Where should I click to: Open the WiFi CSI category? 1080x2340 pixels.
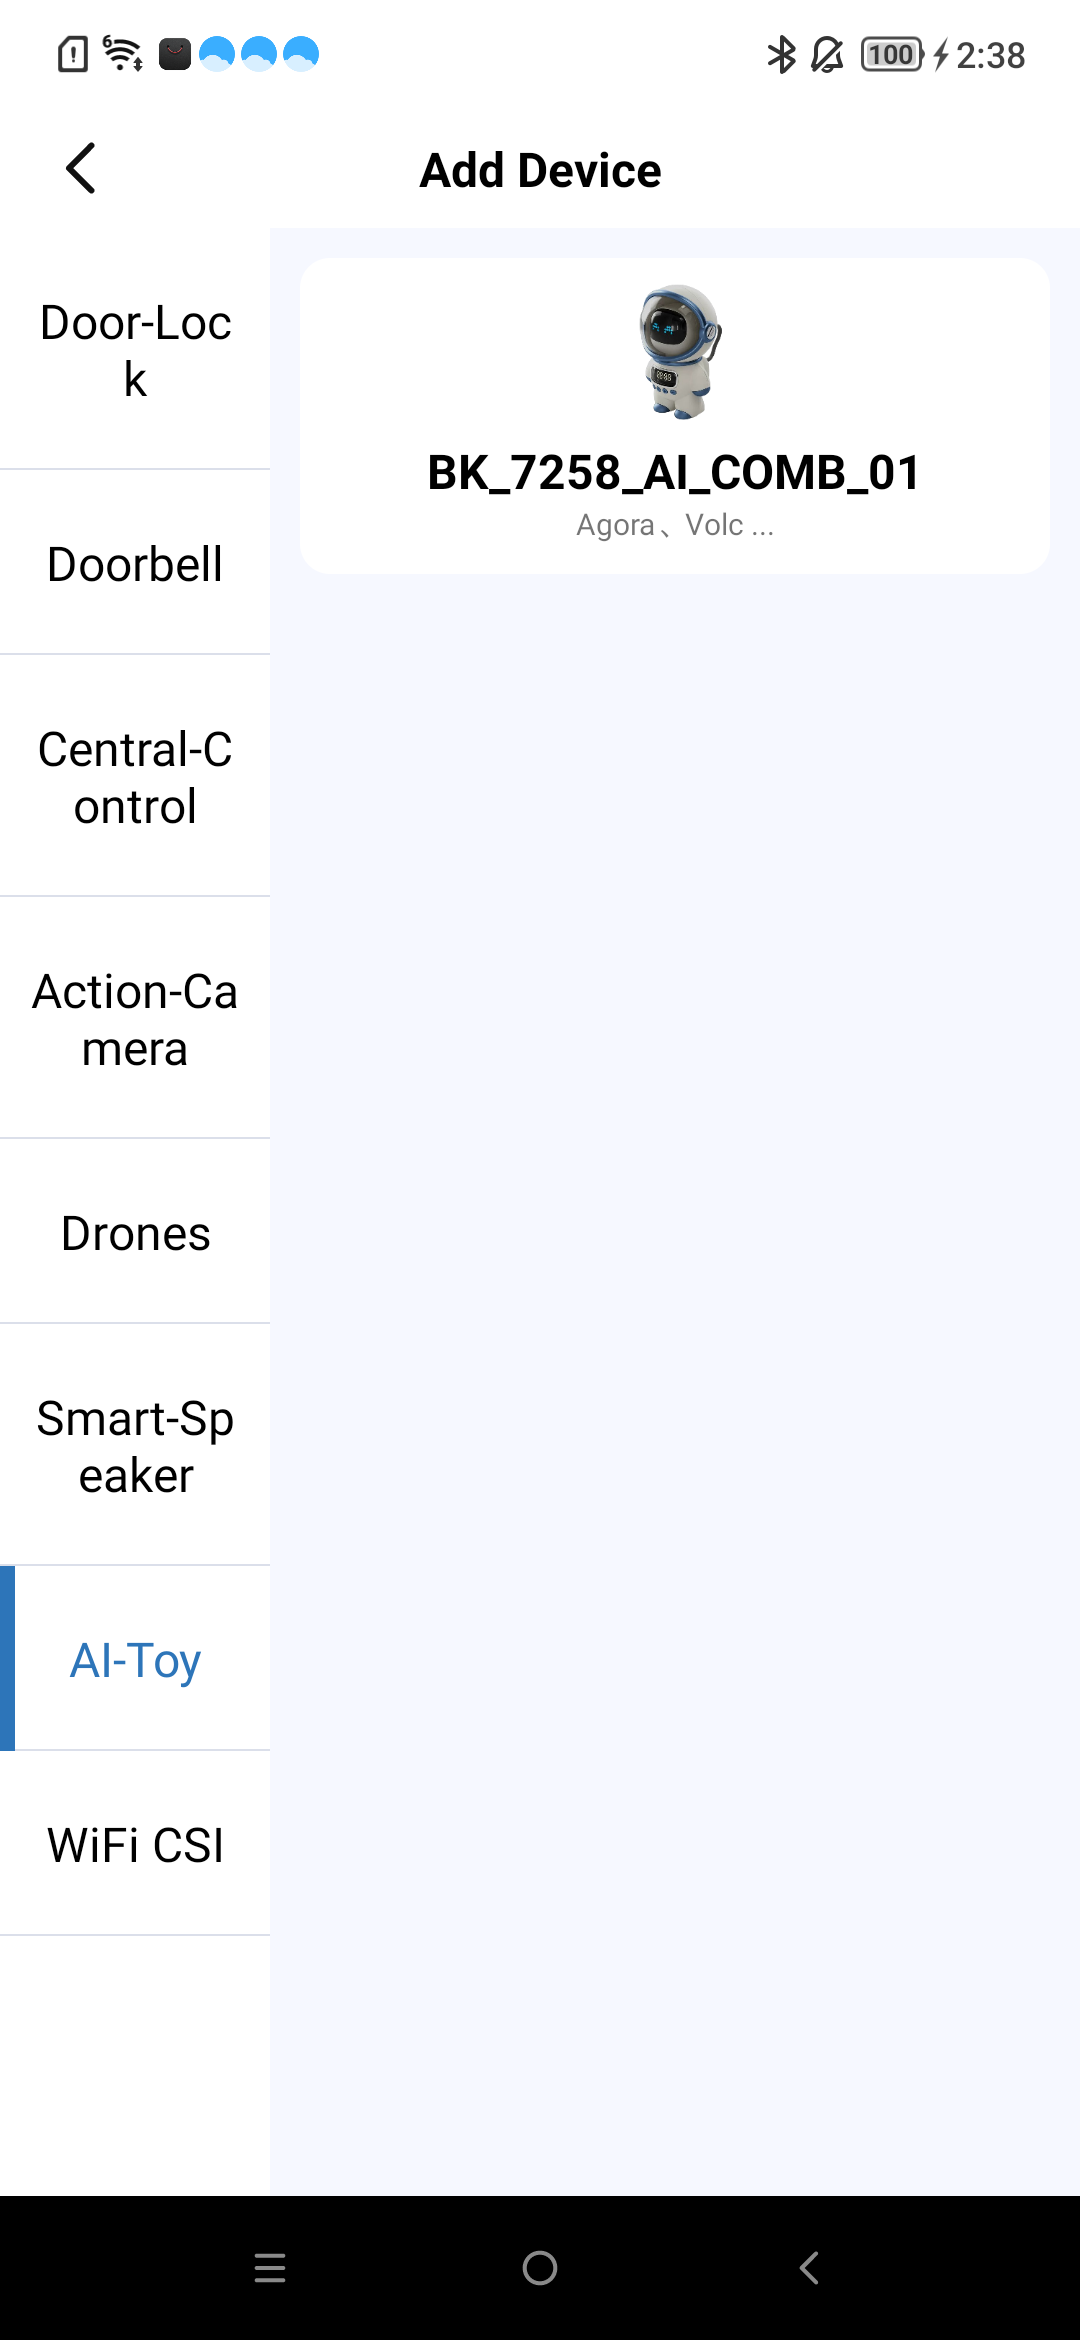click(x=135, y=1845)
